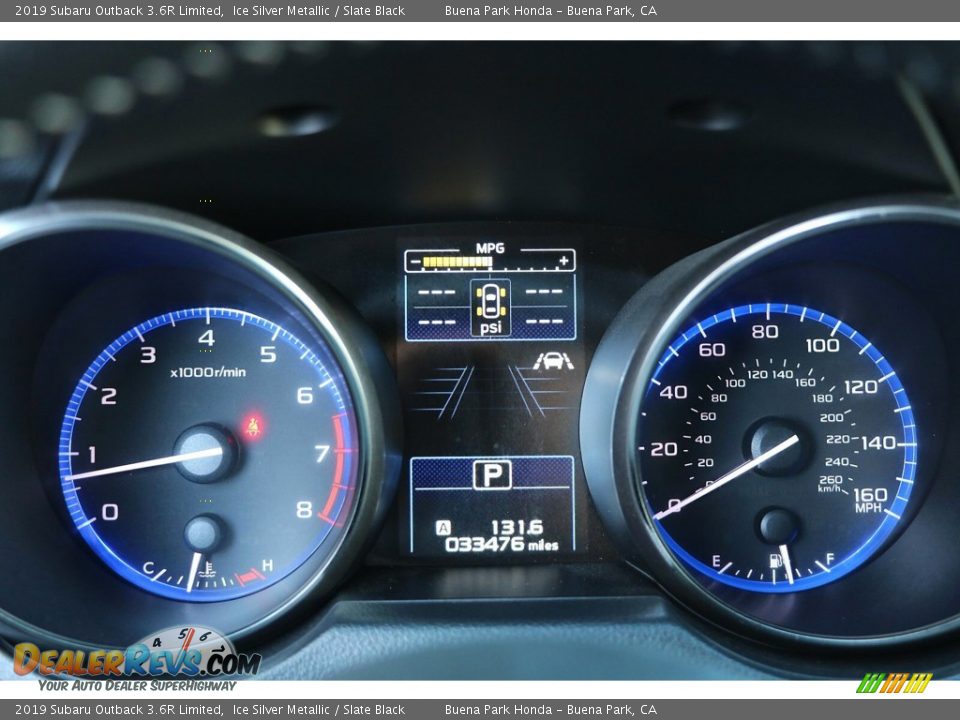
Task: Click the lane departure car icon
Action: click(x=553, y=361)
